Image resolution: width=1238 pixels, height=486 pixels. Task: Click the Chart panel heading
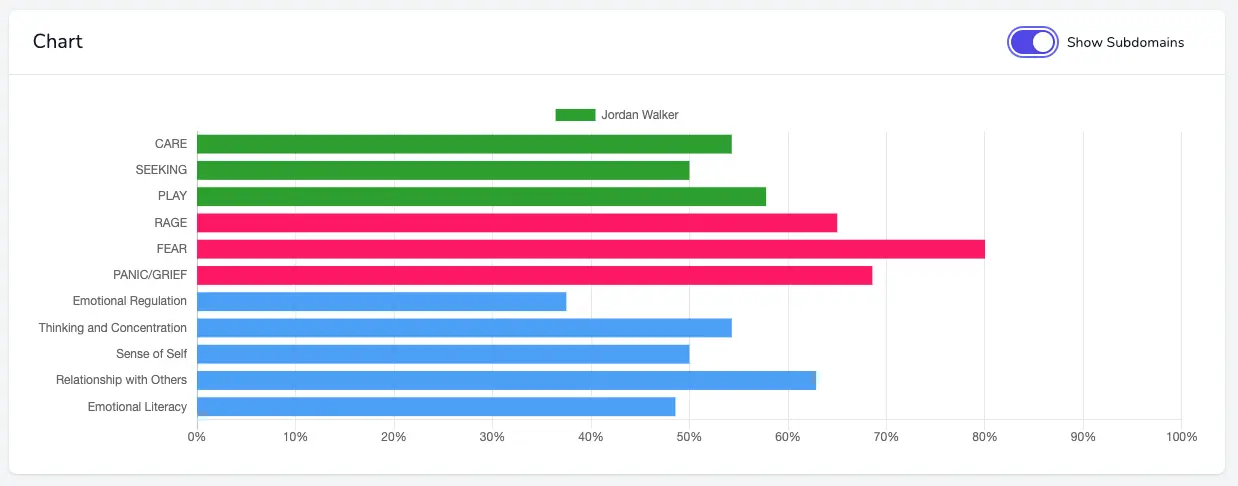pos(58,41)
